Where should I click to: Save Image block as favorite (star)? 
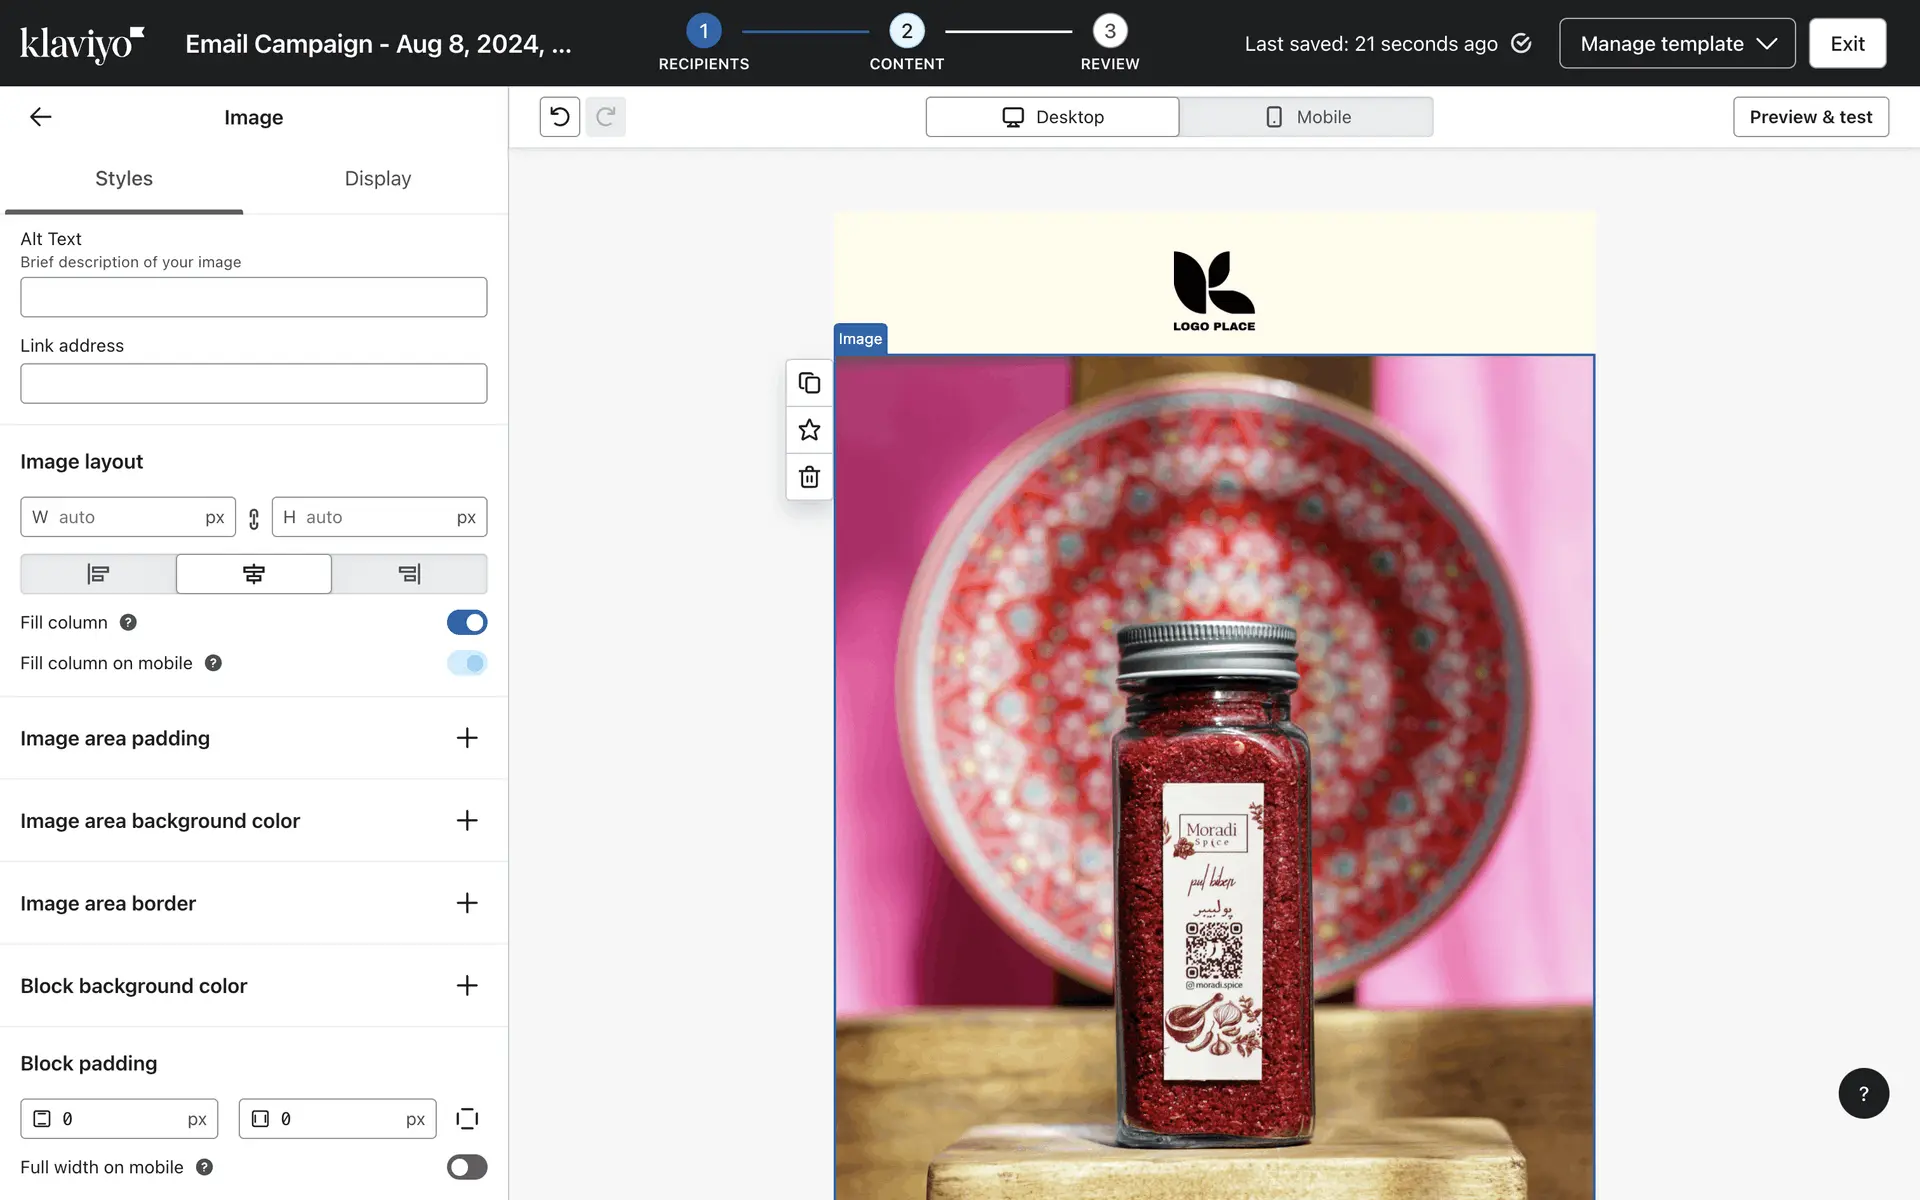click(x=809, y=430)
